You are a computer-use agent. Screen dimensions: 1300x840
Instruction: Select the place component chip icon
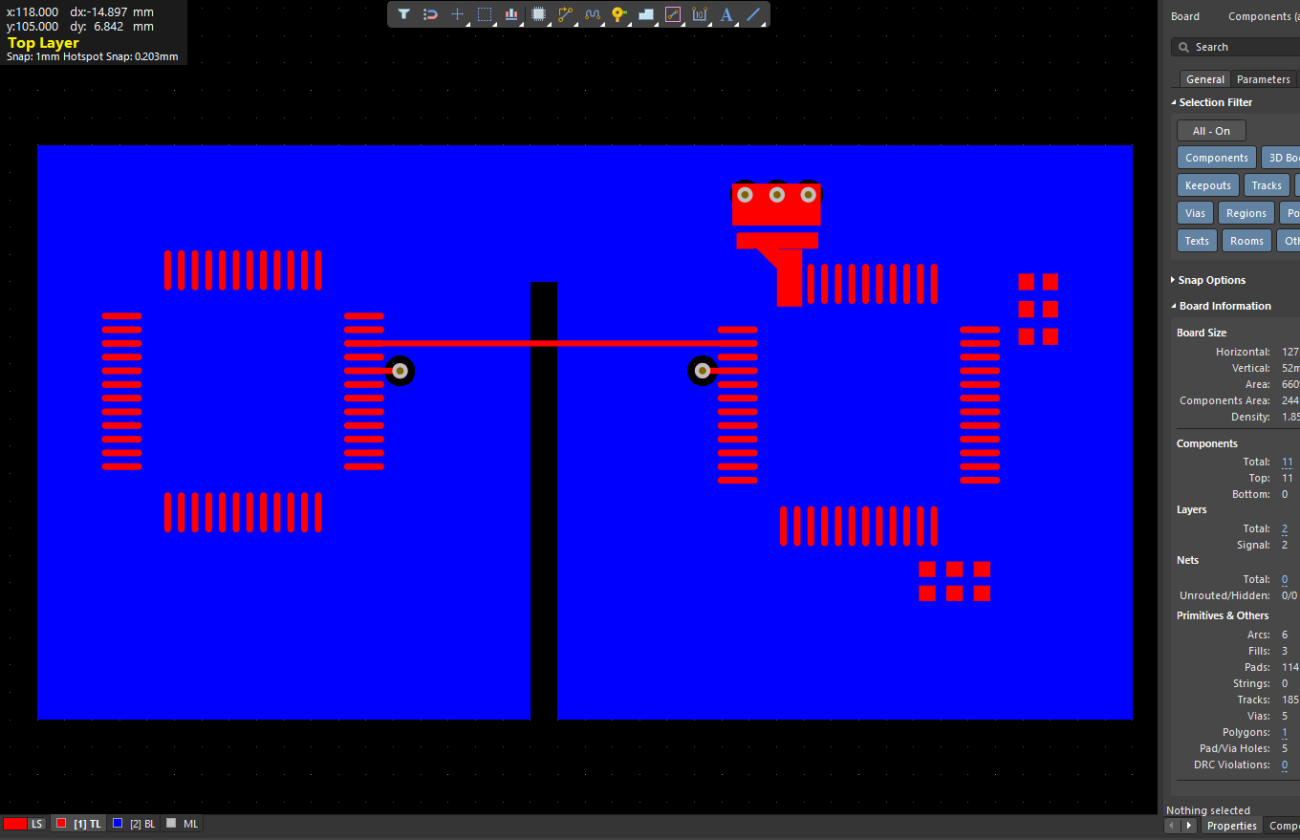(x=538, y=14)
